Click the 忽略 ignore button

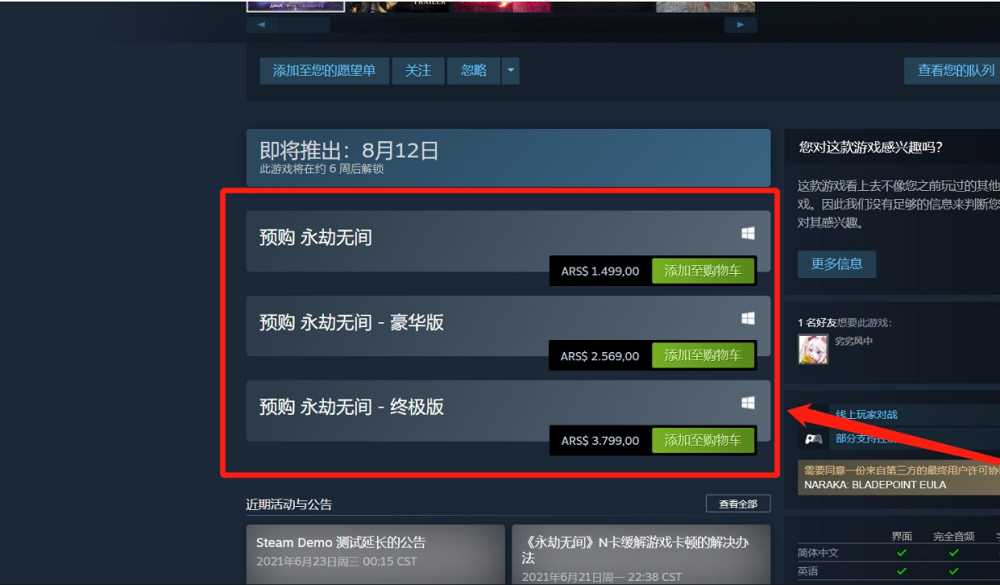coord(474,71)
